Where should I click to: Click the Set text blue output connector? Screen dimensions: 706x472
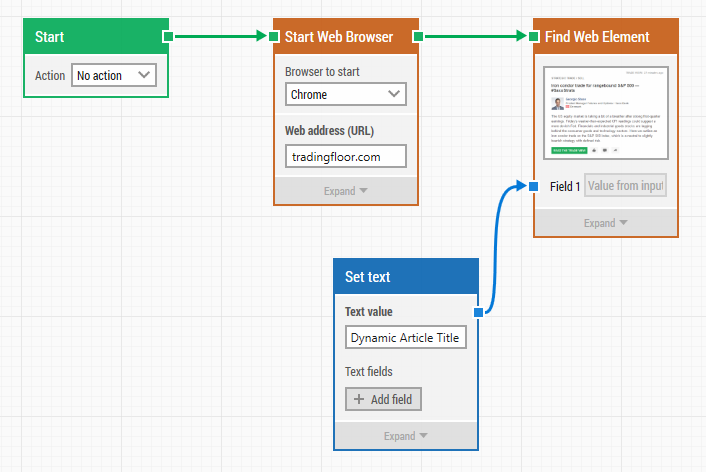pos(478,312)
